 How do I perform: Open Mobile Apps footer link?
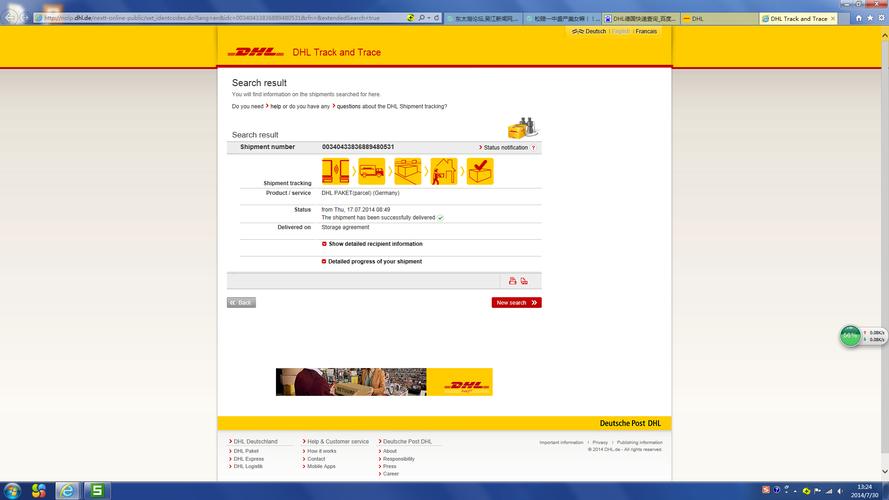[x=319, y=466]
